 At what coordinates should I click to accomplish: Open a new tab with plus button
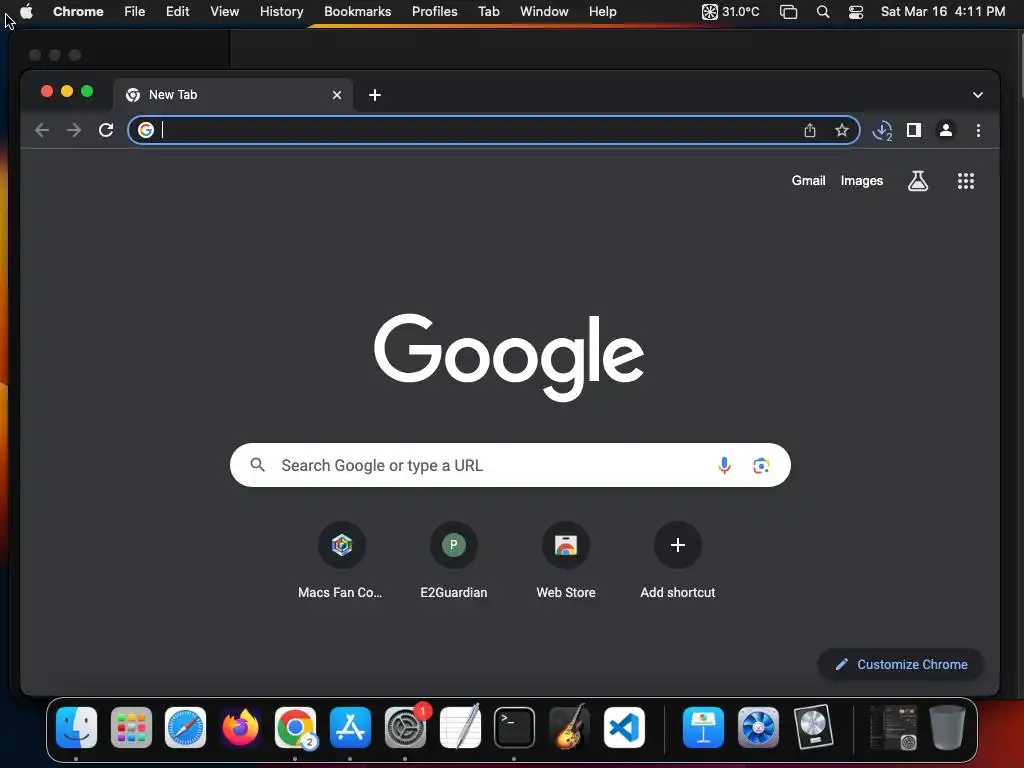[x=375, y=95]
